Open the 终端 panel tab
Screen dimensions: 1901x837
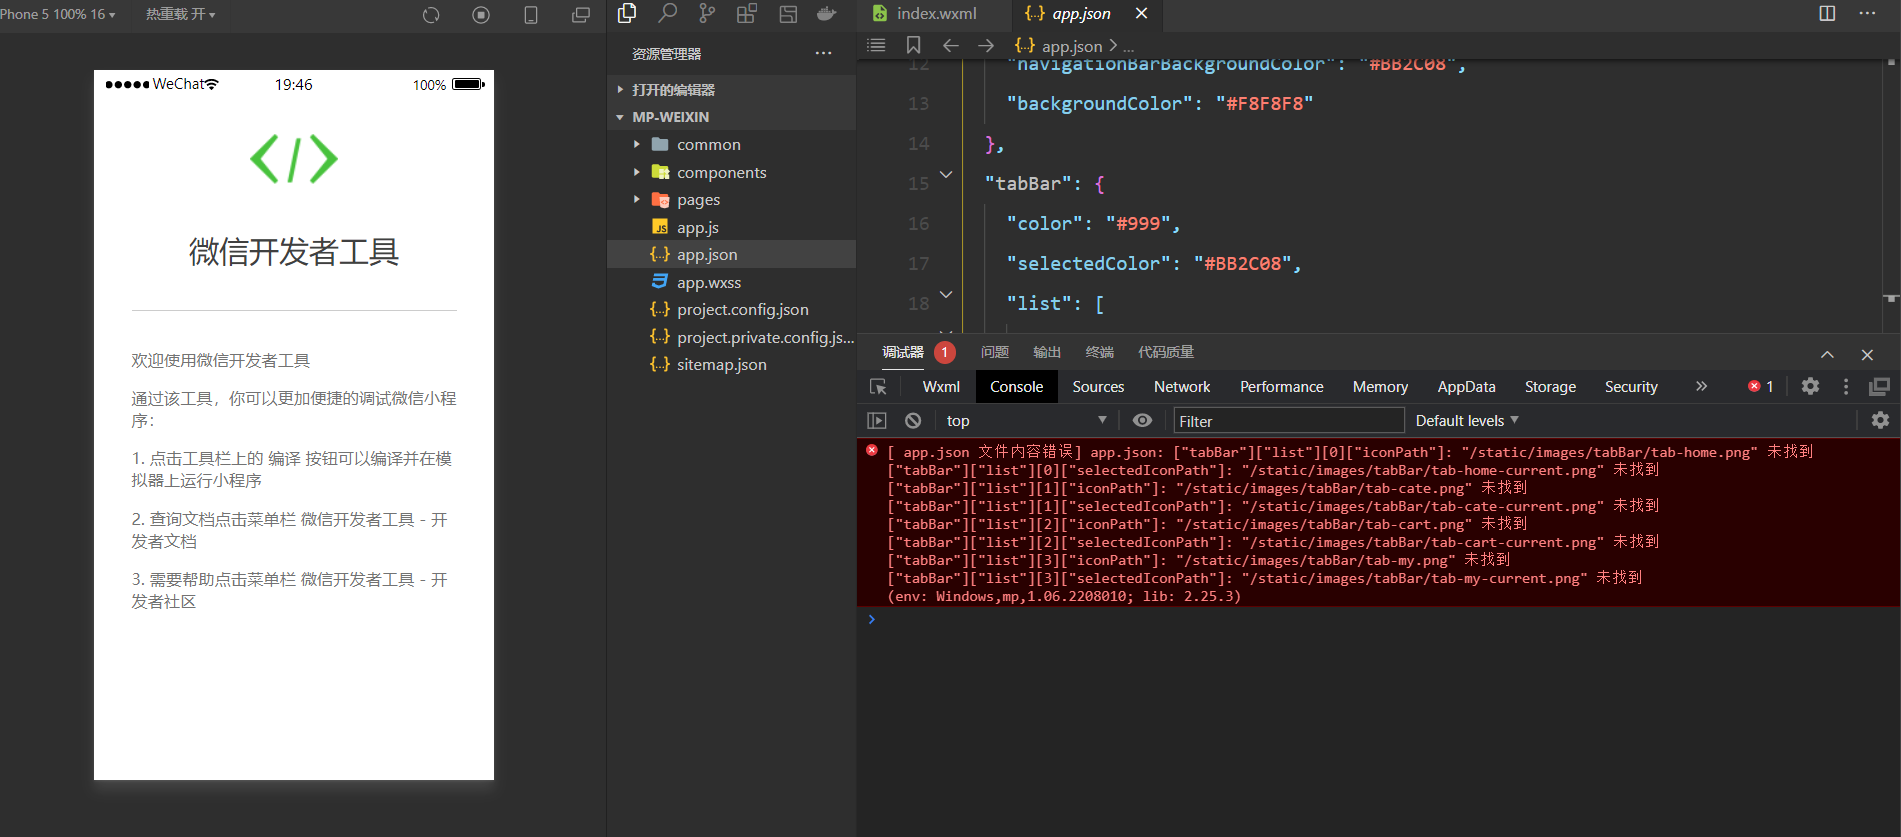click(1099, 352)
